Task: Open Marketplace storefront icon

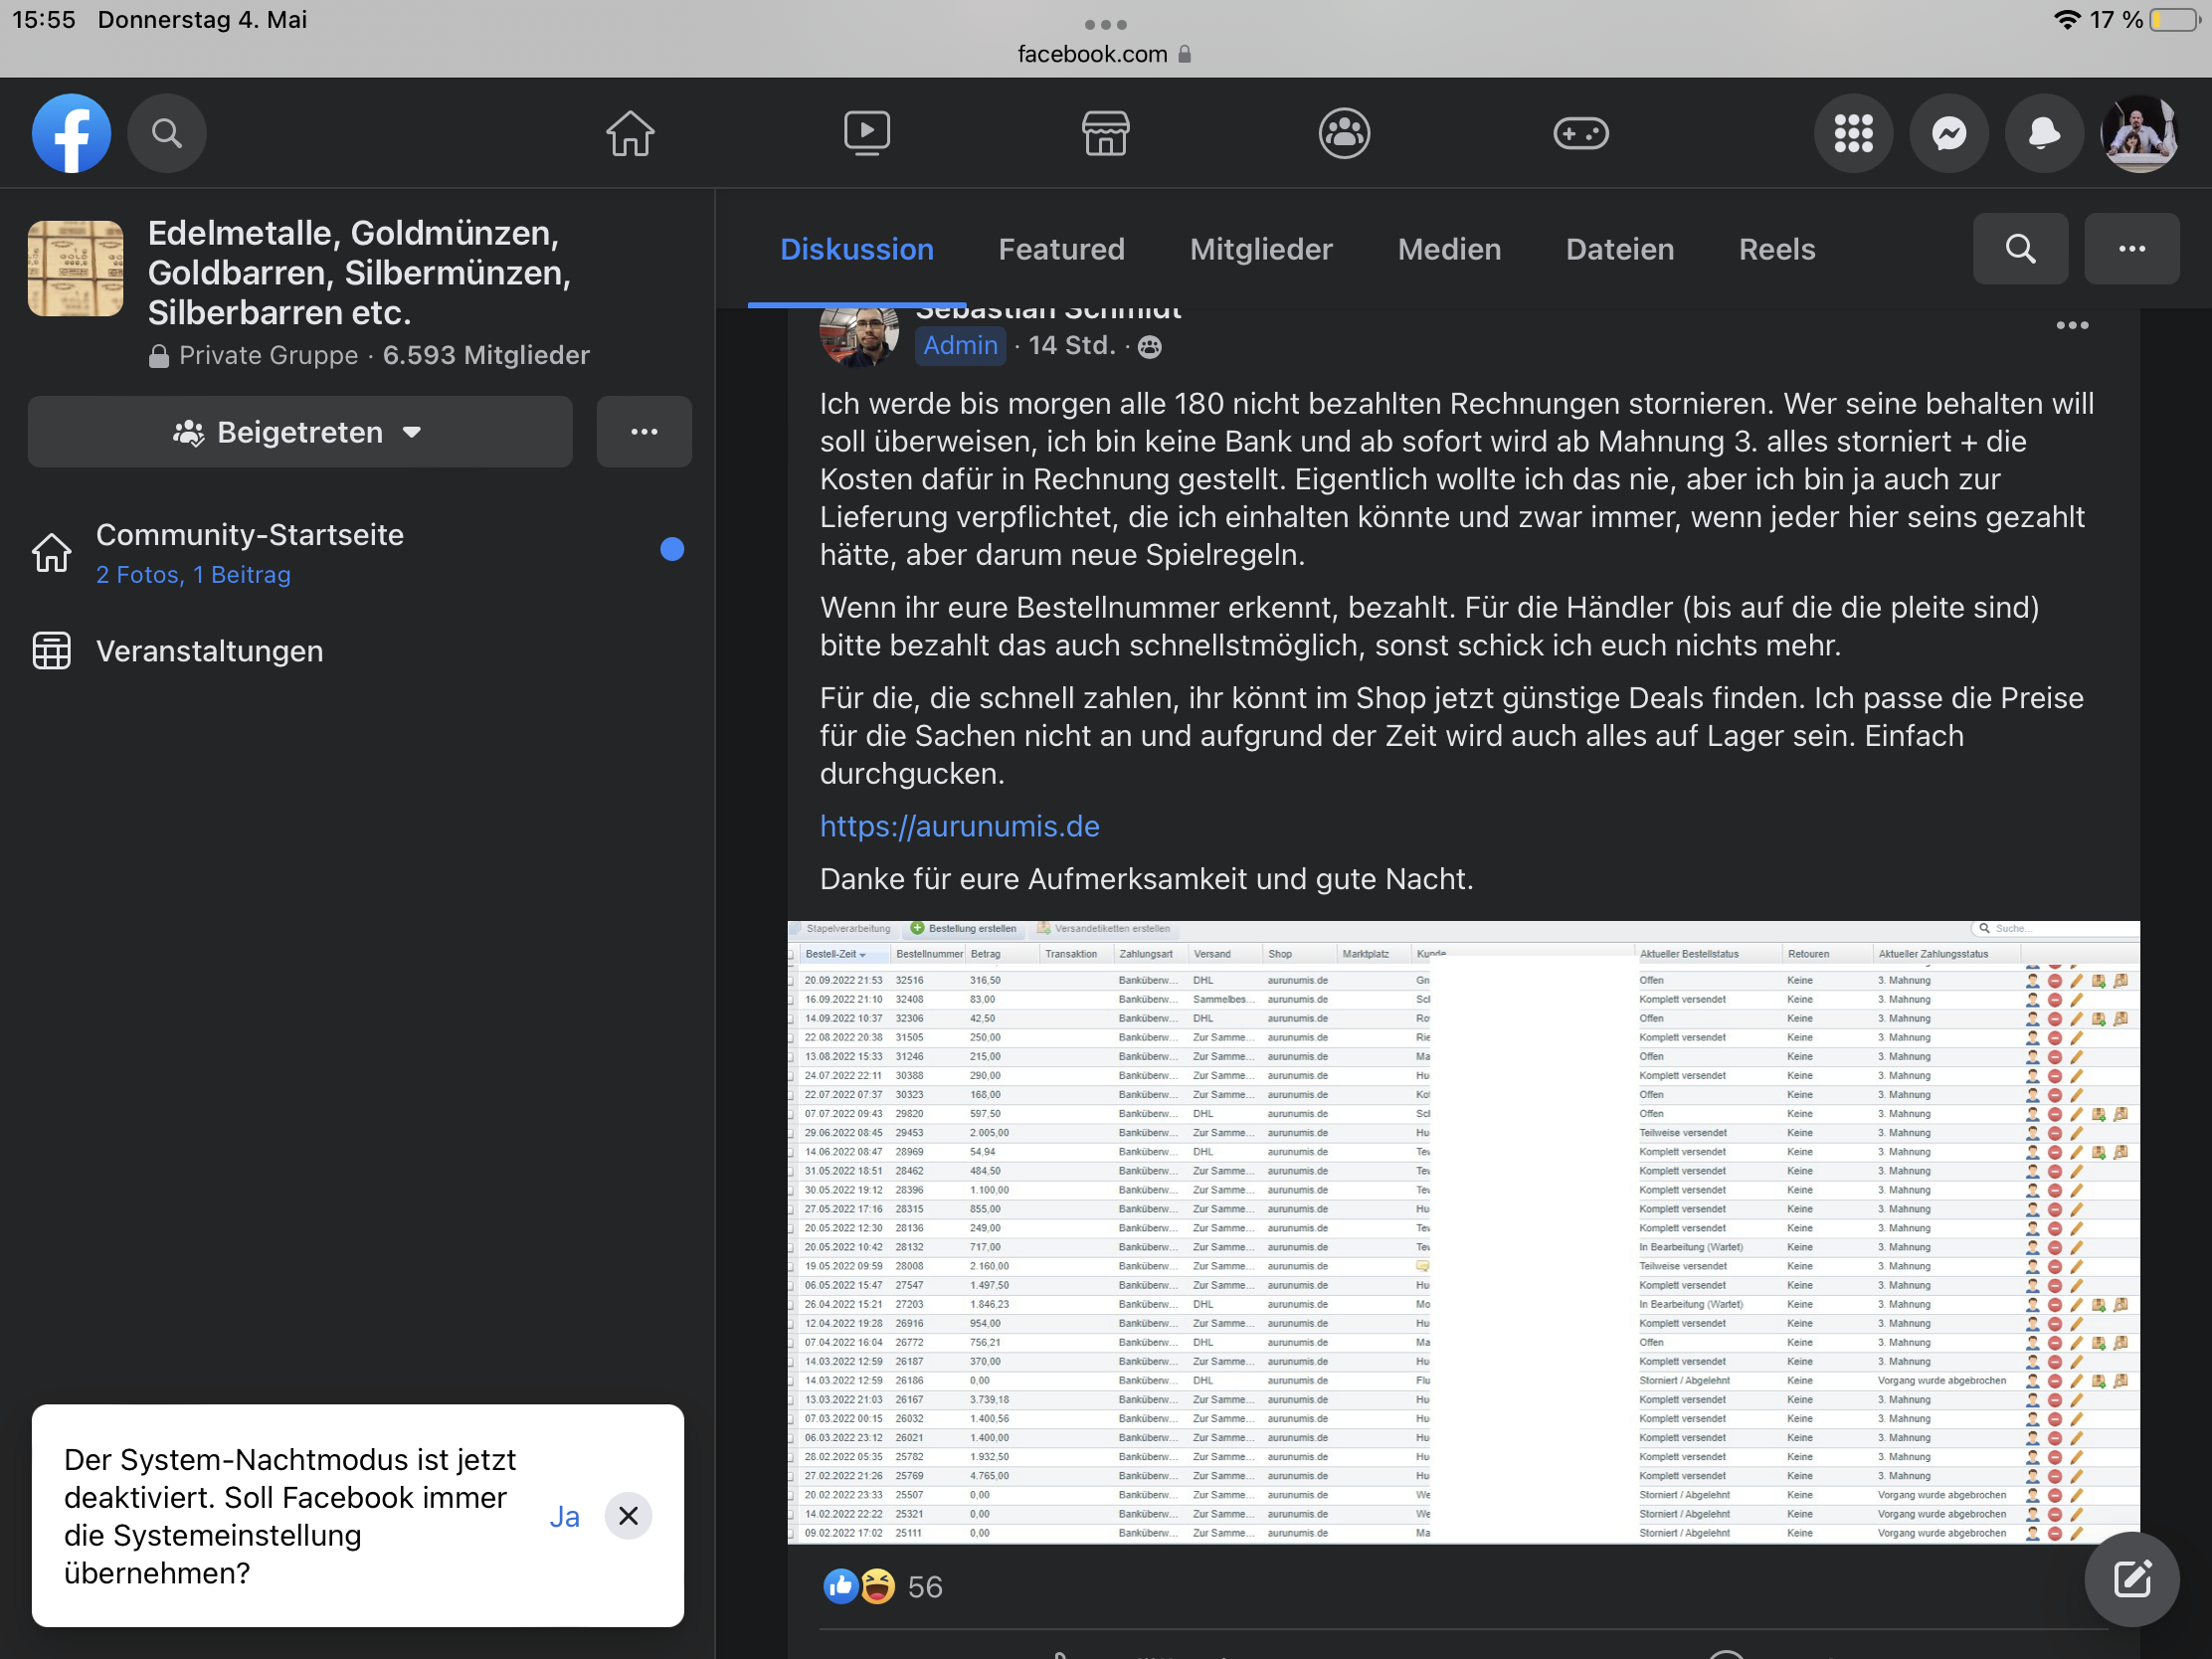Action: [x=1105, y=133]
